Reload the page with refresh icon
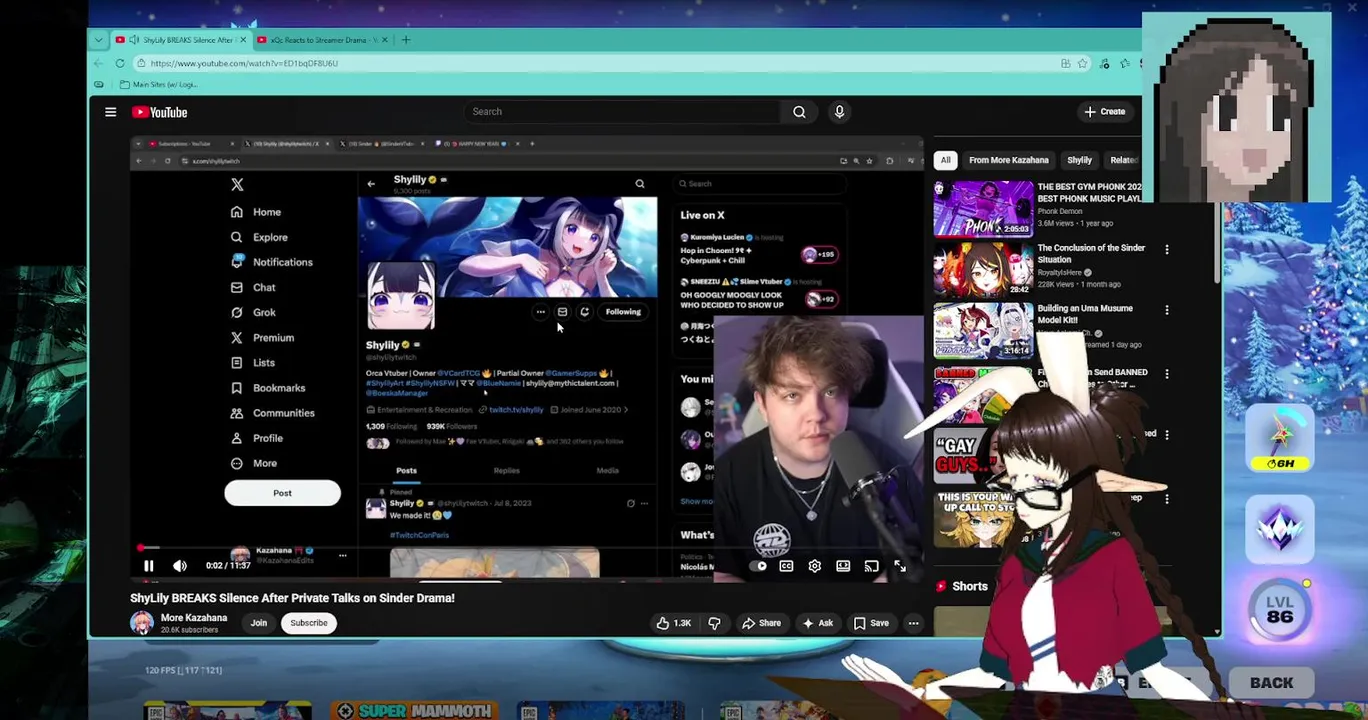The image size is (1368, 720). click(x=120, y=63)
